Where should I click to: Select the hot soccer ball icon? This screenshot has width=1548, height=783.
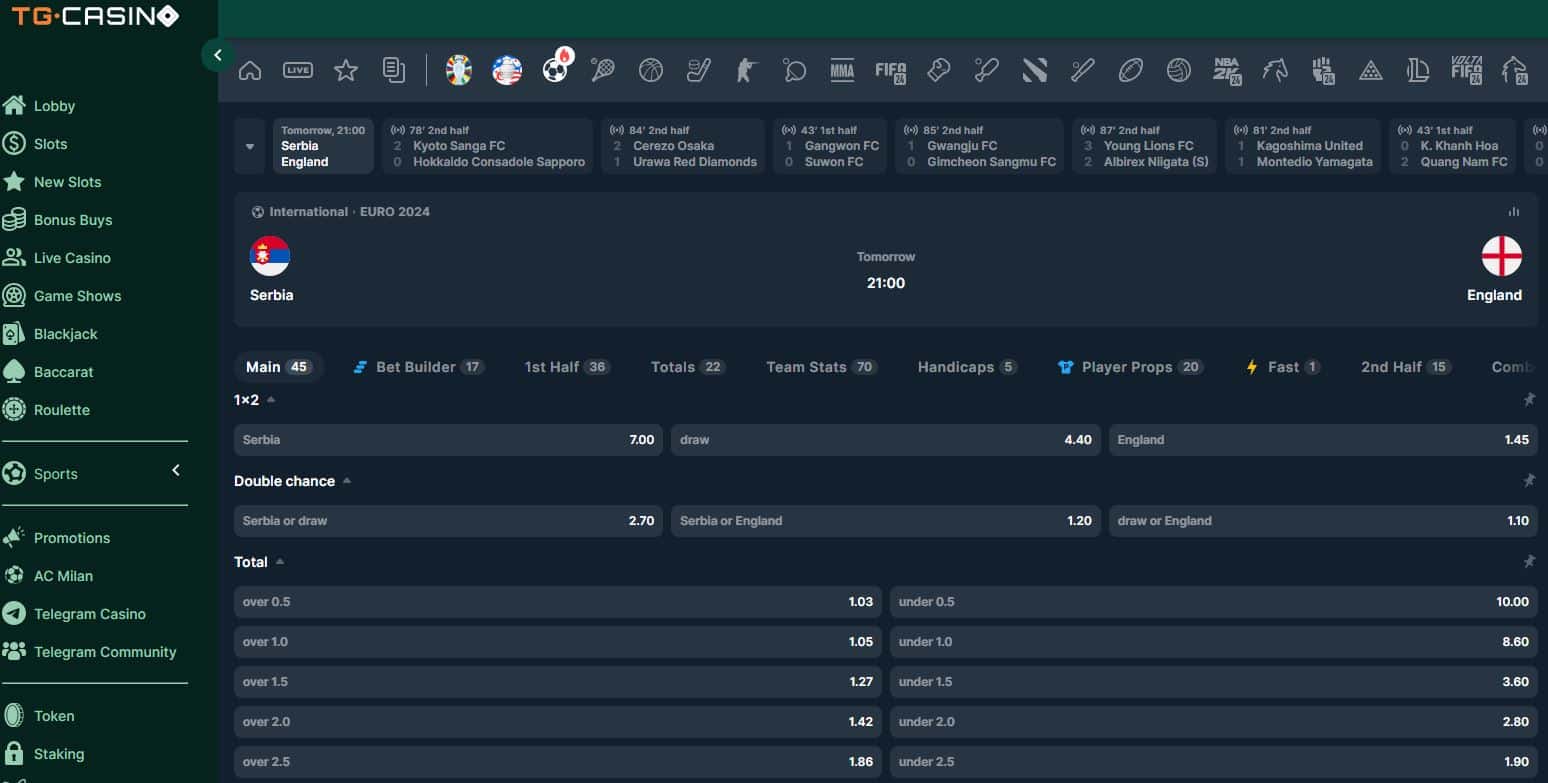[557, 67]
